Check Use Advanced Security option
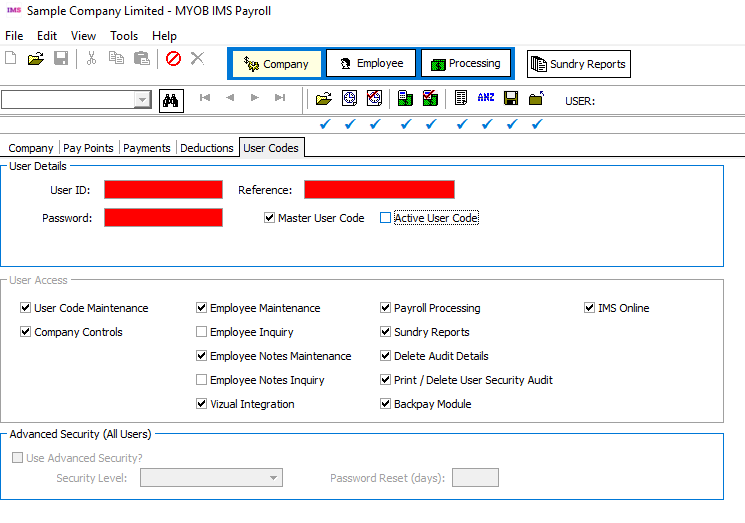The width and height of the screenshot is (745, 523). (x=18, y=457)
